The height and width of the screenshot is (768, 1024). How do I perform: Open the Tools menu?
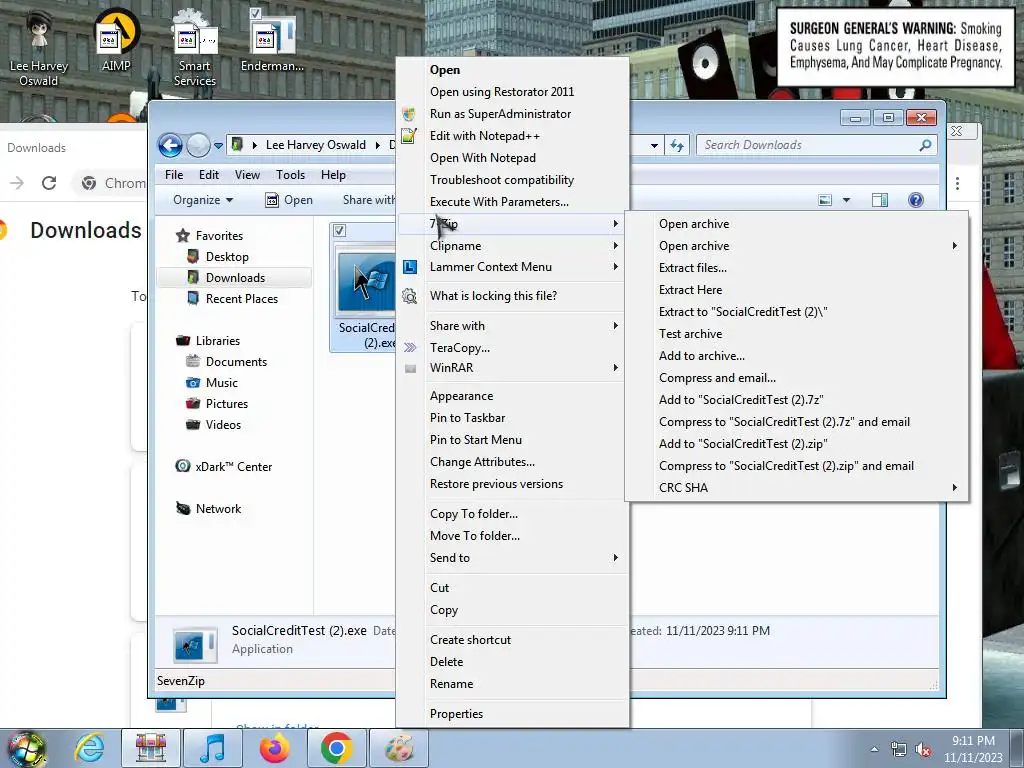290,174
